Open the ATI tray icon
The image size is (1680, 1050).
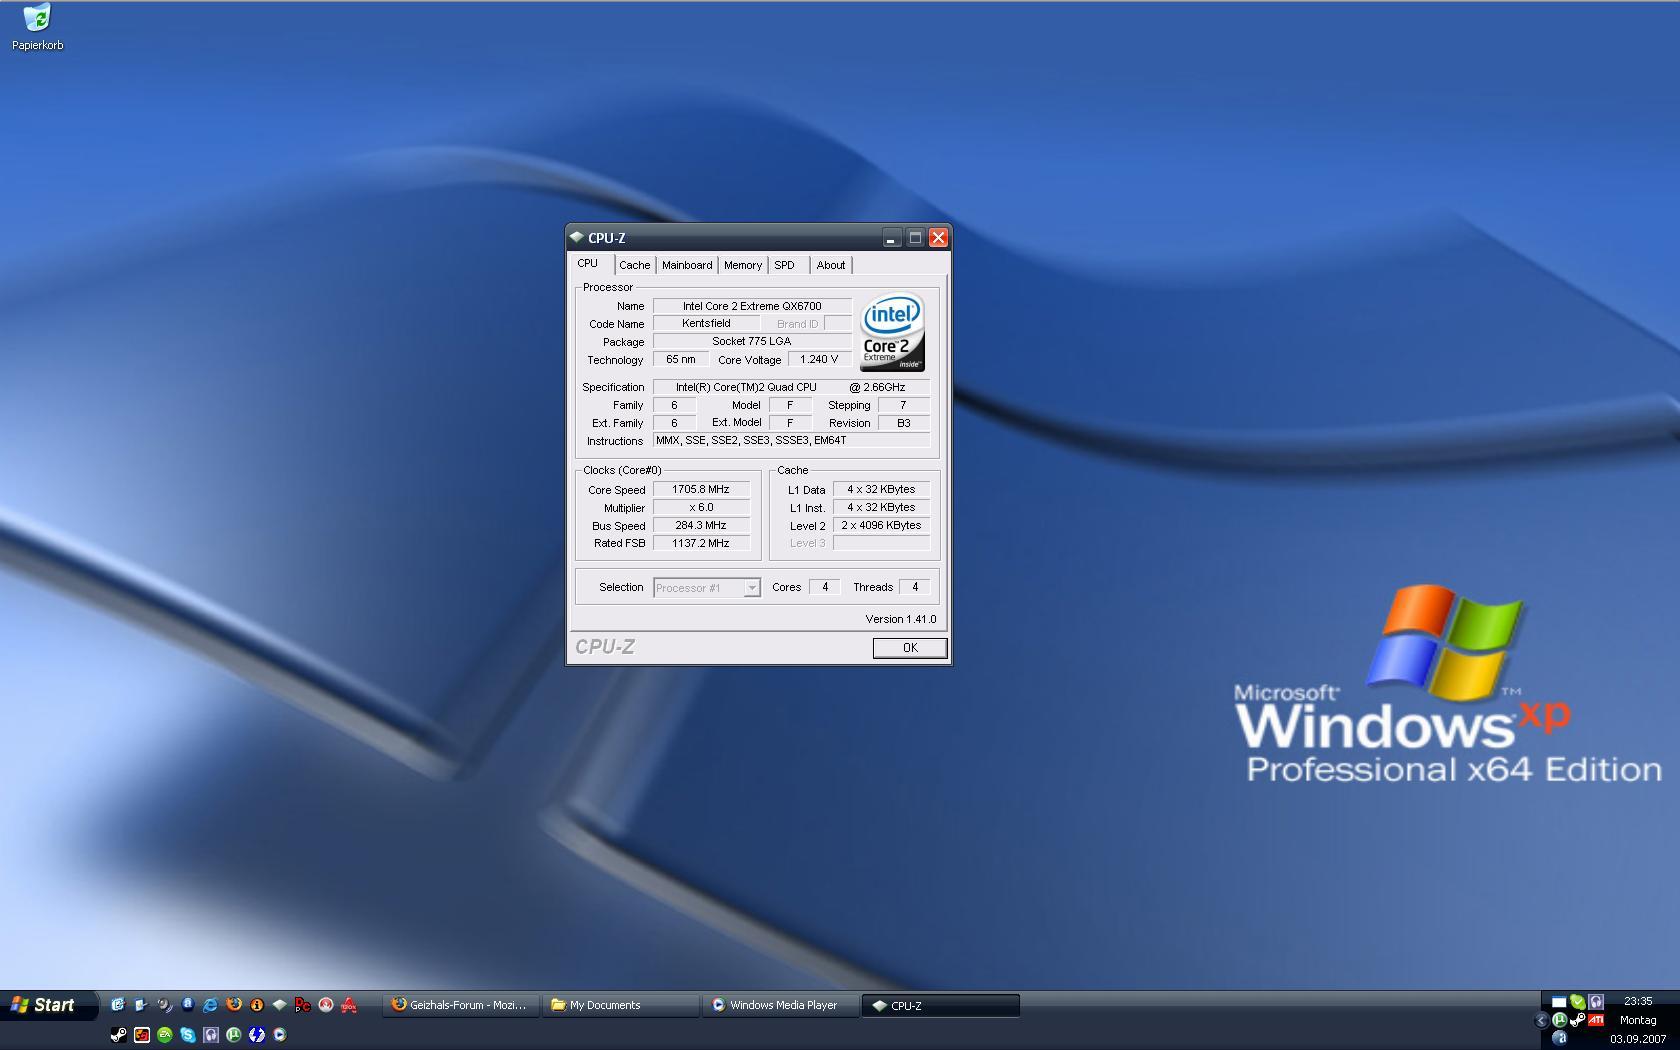[x=1596, y=1020]
